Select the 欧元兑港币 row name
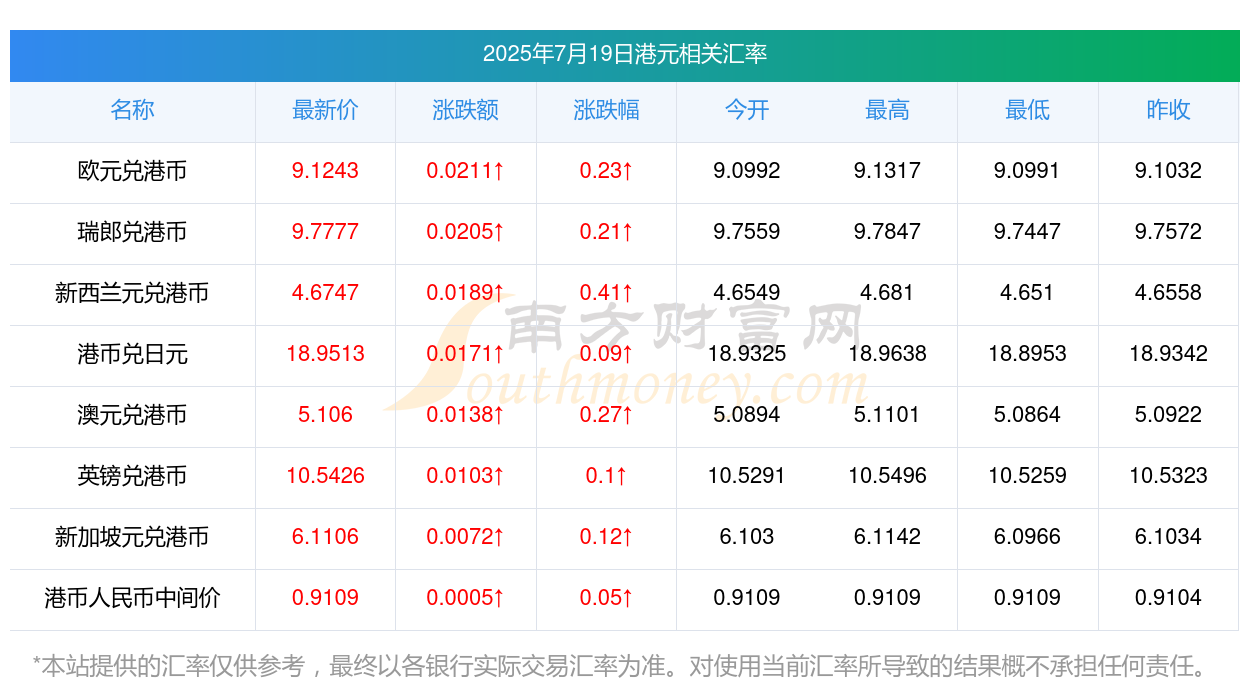This screenshot has width=1250, height=698. (132, 171)
